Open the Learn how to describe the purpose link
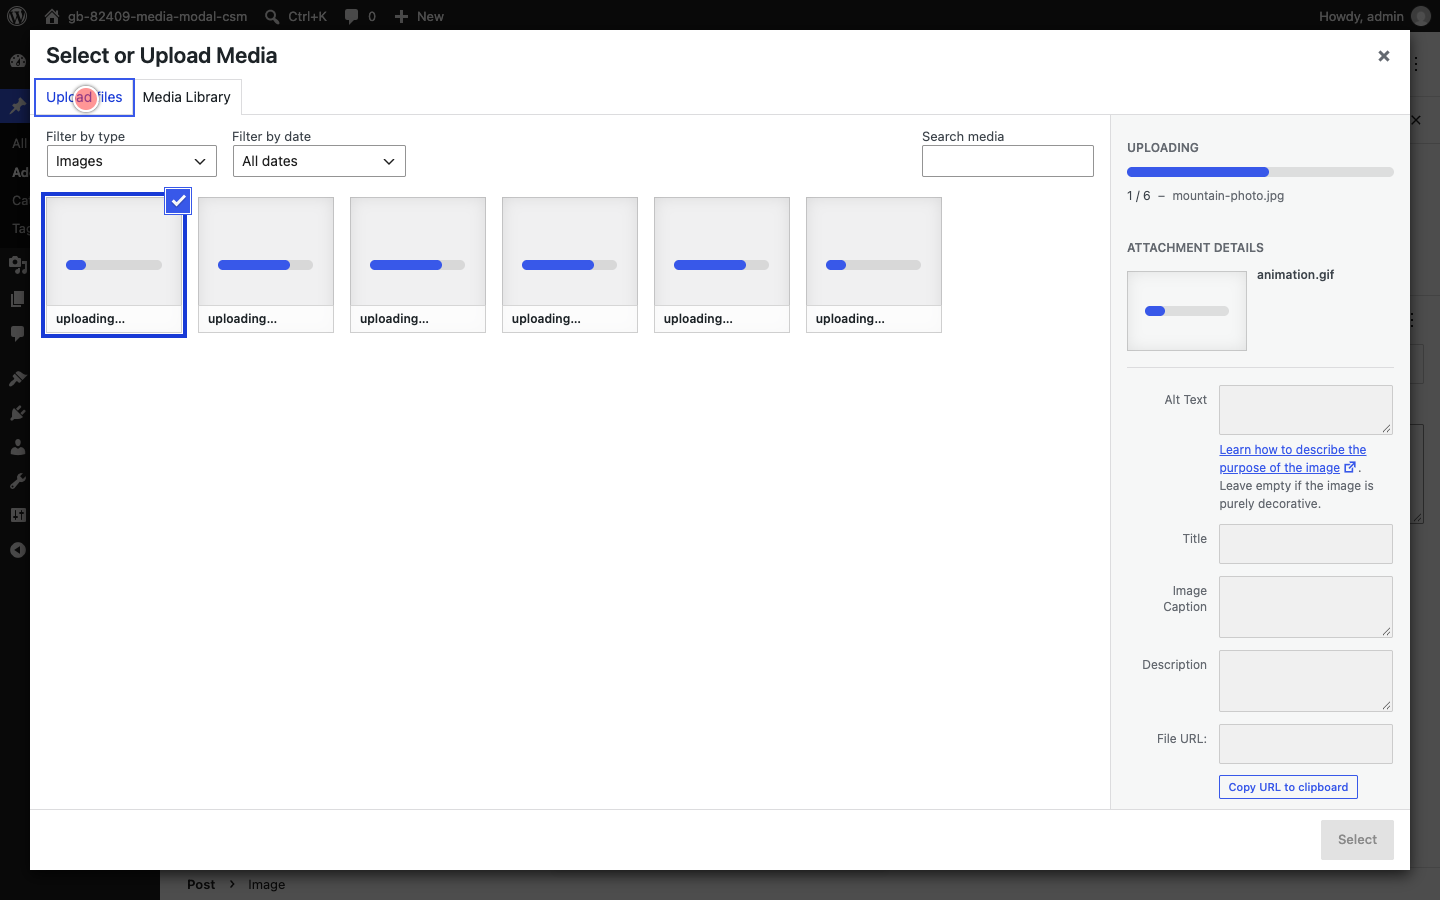Image resolution: width=1440 pixels, height=900 pixels. click(1292, 459)
